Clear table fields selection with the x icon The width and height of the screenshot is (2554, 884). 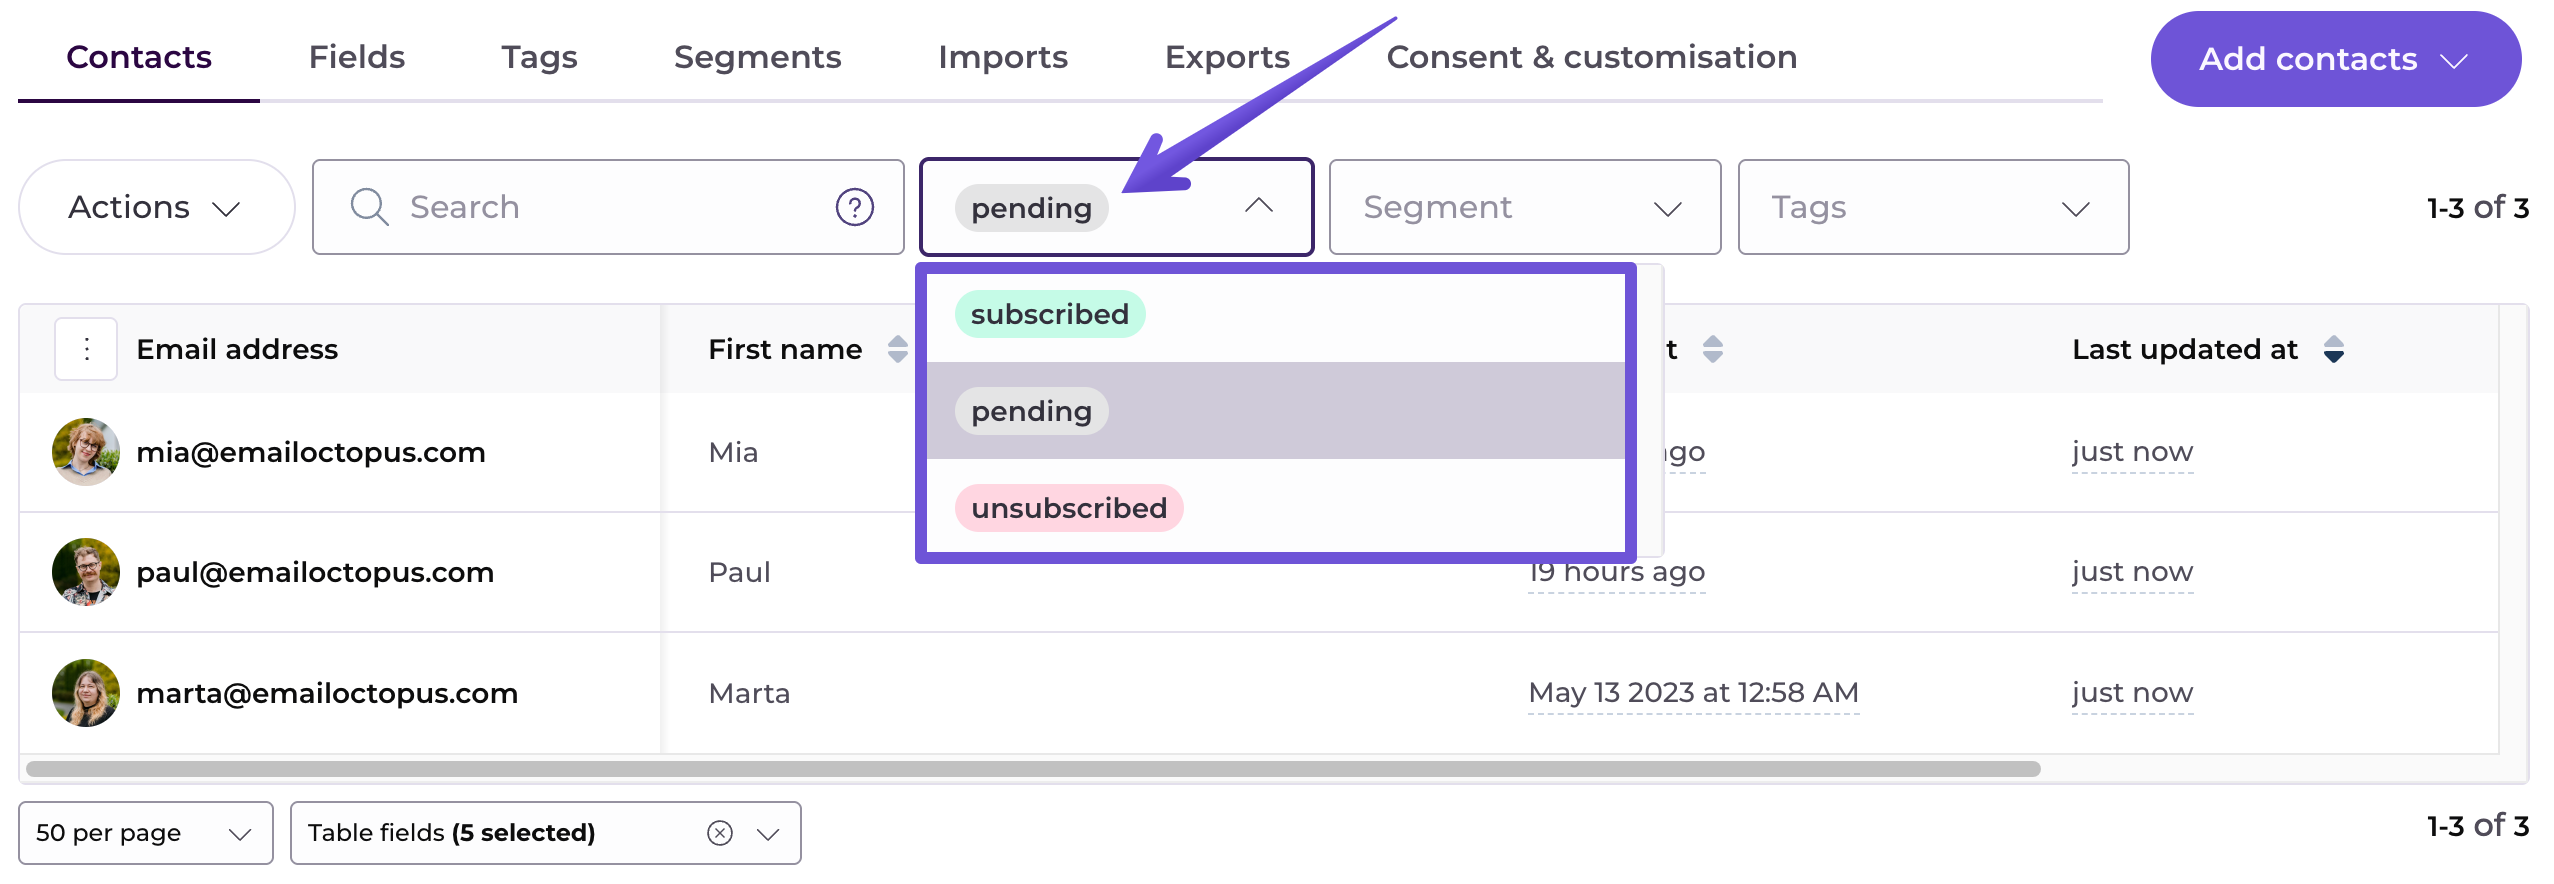[x=720, y=832]
